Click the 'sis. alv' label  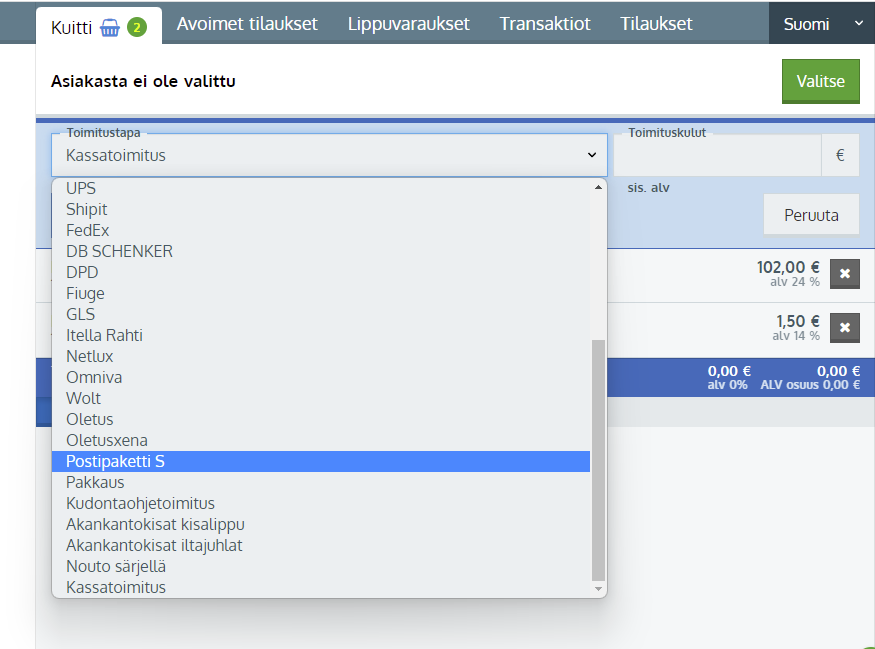click(648, 188)
